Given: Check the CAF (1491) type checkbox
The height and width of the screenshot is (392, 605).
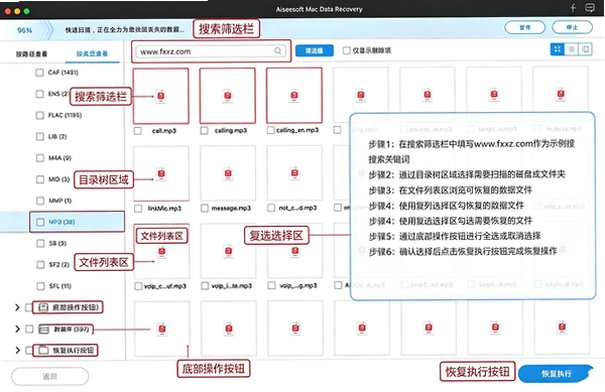Looking at the screenshot, I should (x=39, y=73).
